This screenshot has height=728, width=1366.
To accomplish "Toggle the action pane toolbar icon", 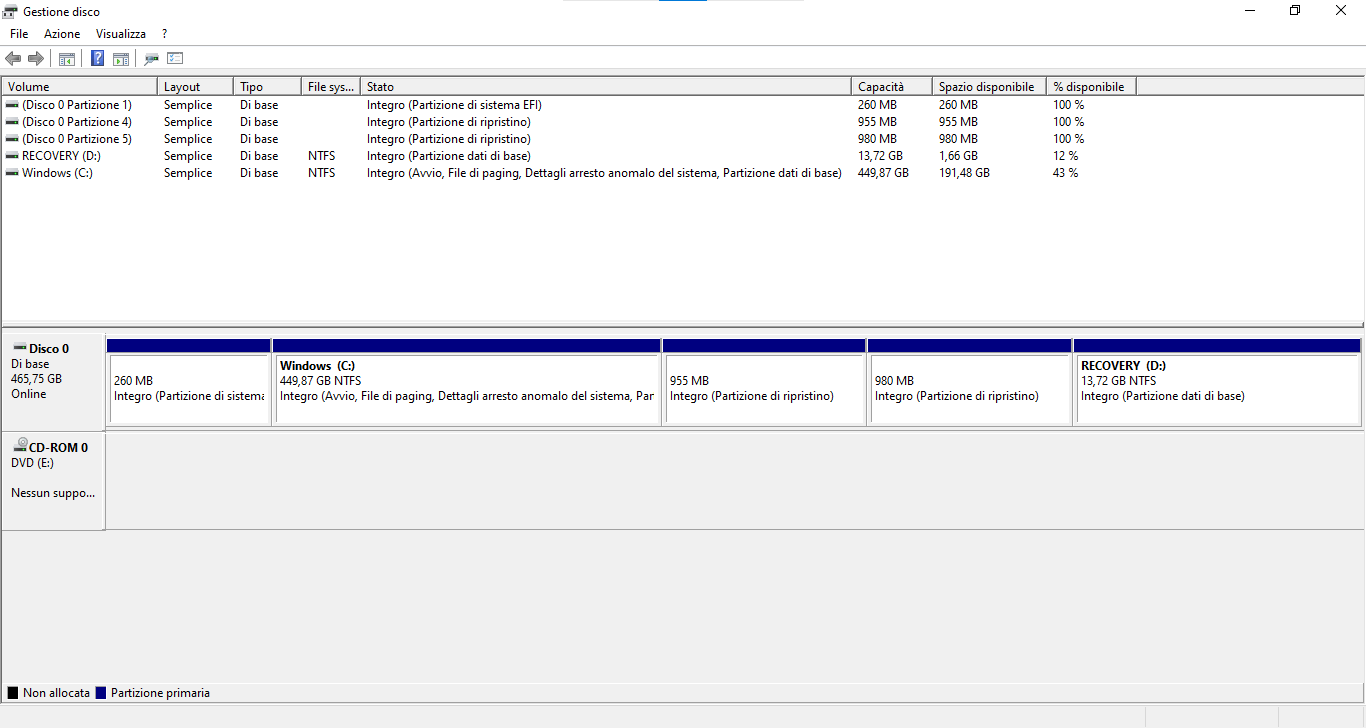I will tap(121, 59).
